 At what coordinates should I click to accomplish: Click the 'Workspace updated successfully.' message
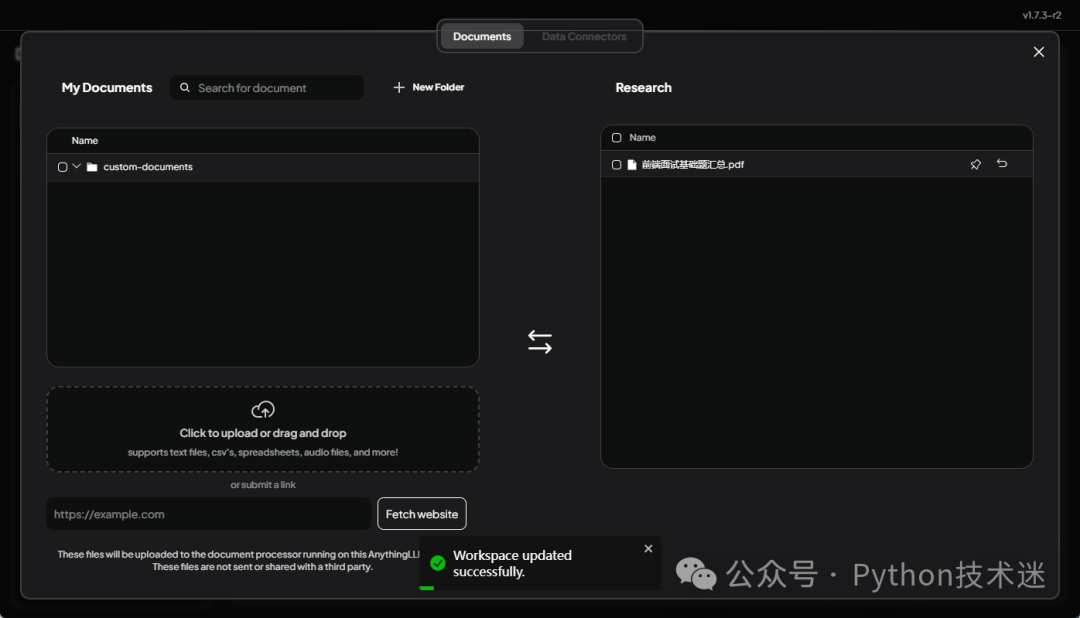tap(512, 564)
